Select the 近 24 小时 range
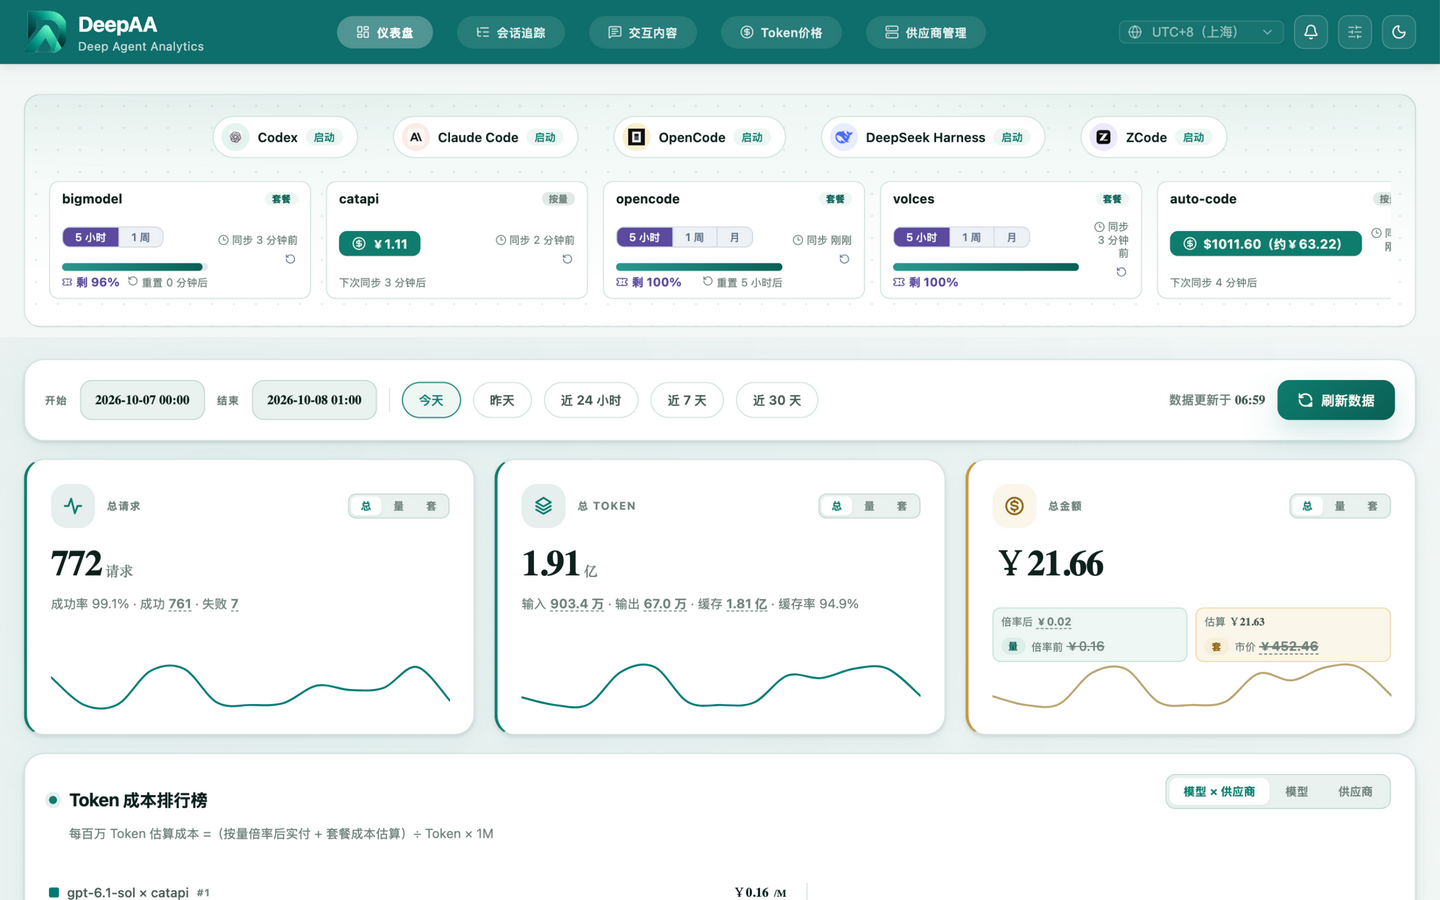 pos(591,400)
